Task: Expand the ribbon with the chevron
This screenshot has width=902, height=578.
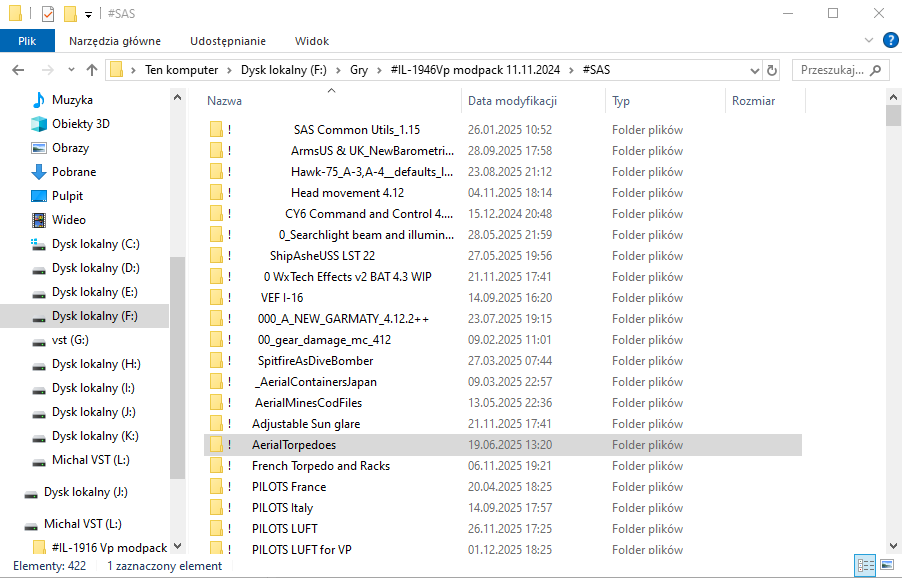Action: point(869,40)
